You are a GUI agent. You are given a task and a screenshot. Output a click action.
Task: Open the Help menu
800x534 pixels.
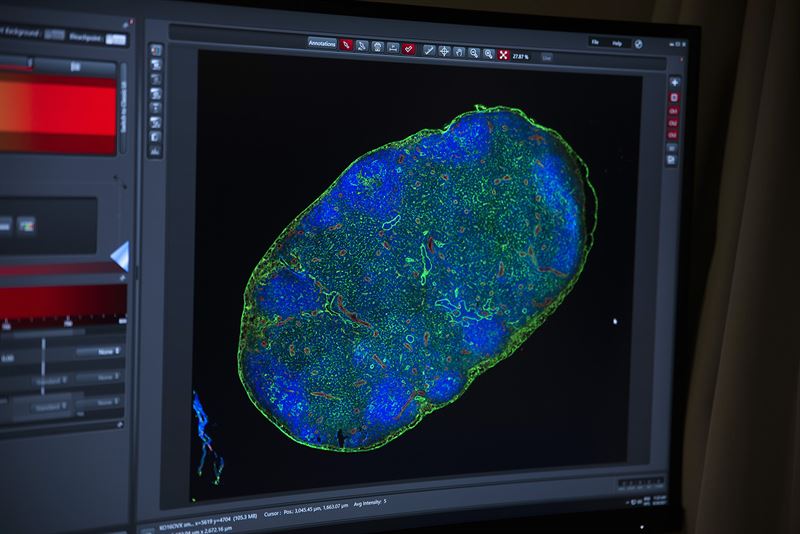pyautogui.click(x=617, y=44)
